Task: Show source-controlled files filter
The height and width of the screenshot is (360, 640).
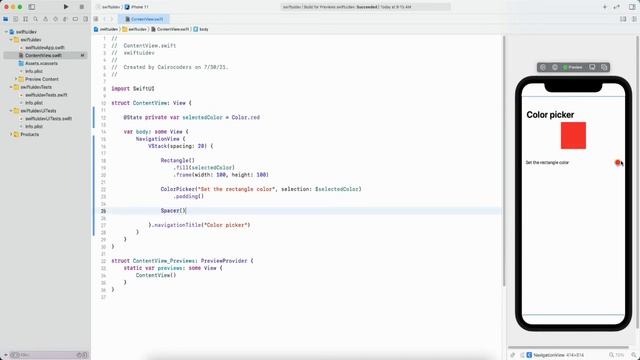Action: [85, 355]
